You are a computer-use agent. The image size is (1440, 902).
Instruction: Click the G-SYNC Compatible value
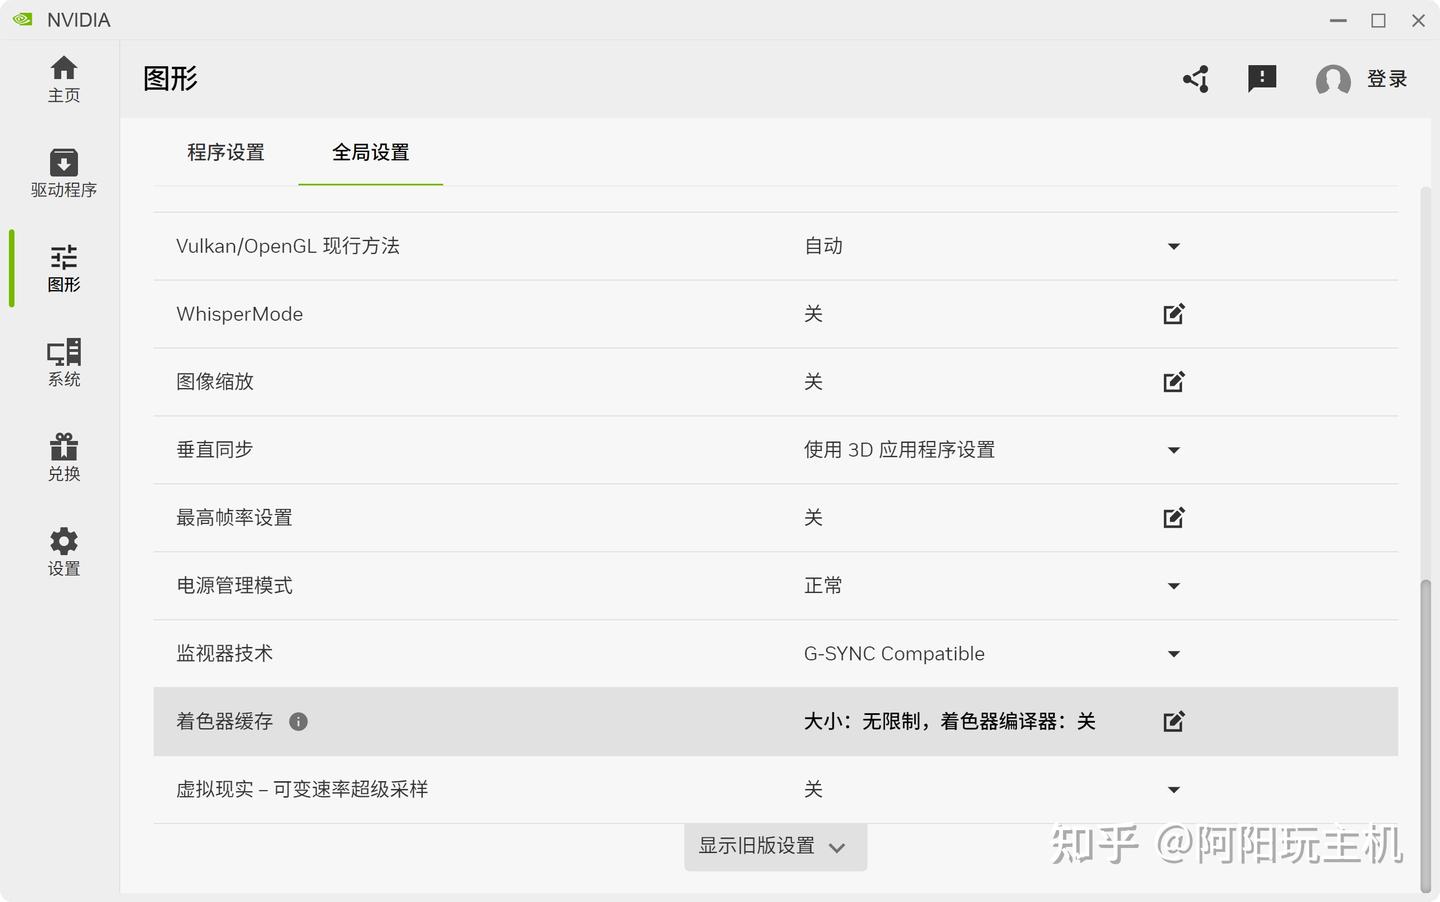[894, 654]
